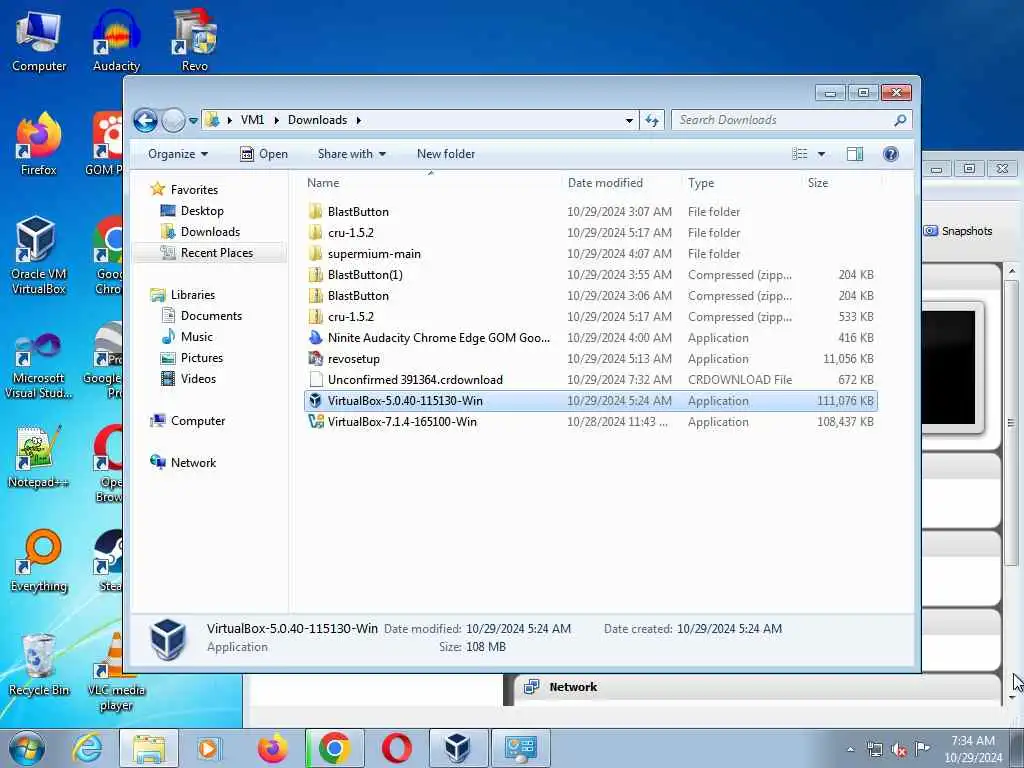Sort by Size column header
The height and width of the screenshot is (768, 1024).
click(841, 183)
